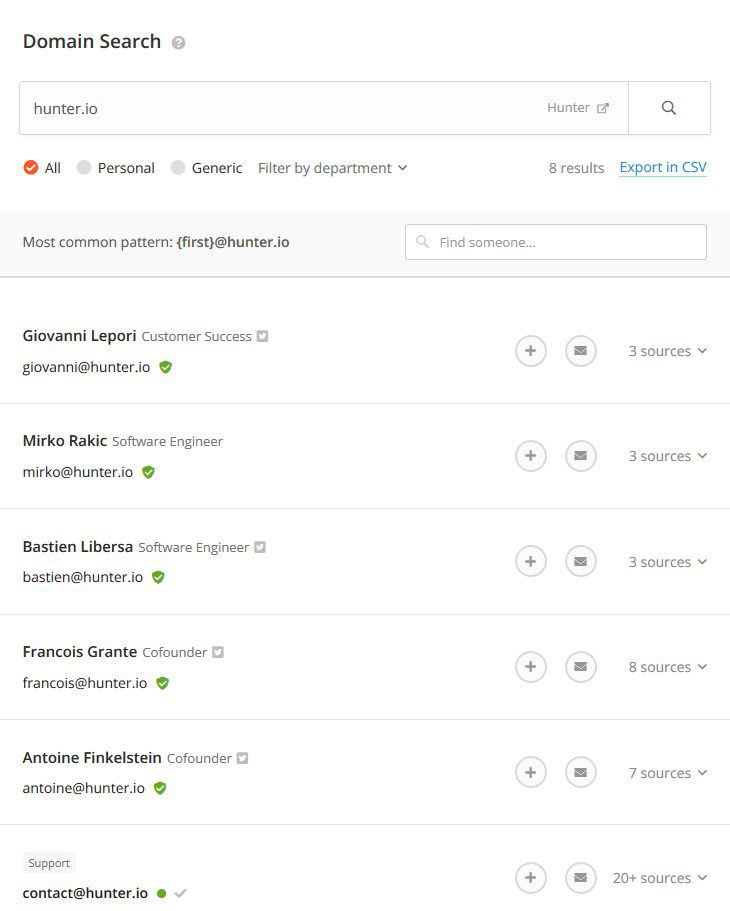Select the Personal radio filter

84,168
